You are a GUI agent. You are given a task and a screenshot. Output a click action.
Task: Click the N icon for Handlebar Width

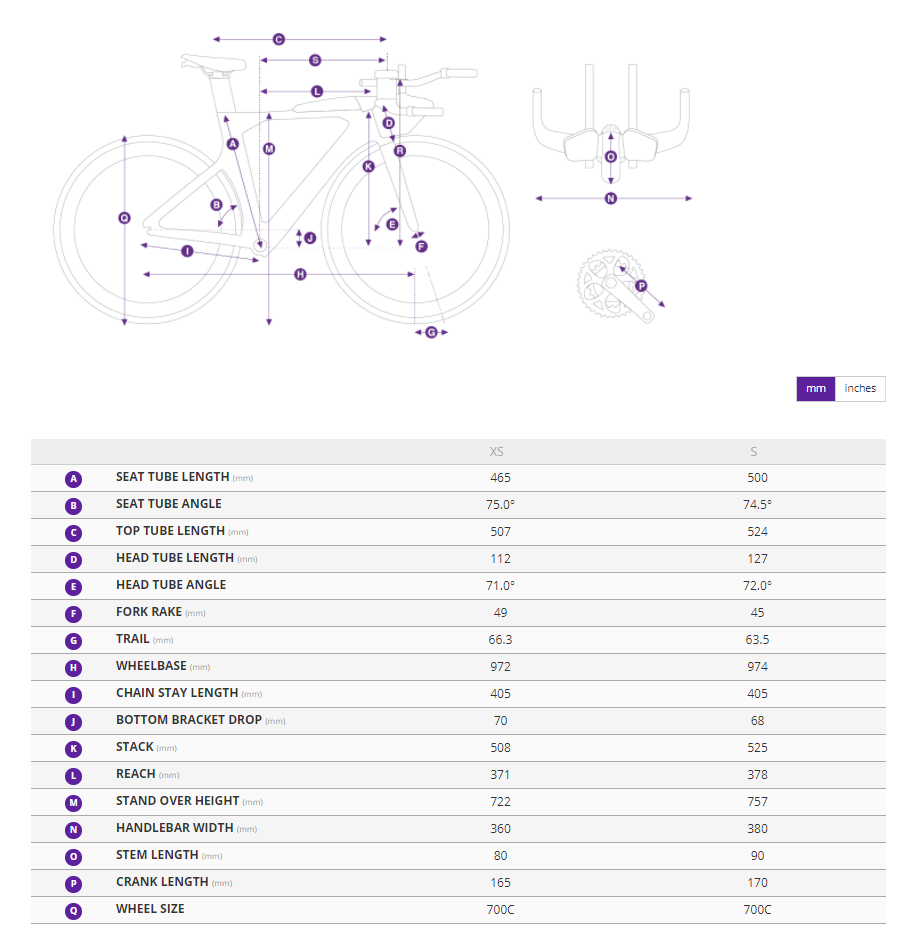(x=73, y=829)
